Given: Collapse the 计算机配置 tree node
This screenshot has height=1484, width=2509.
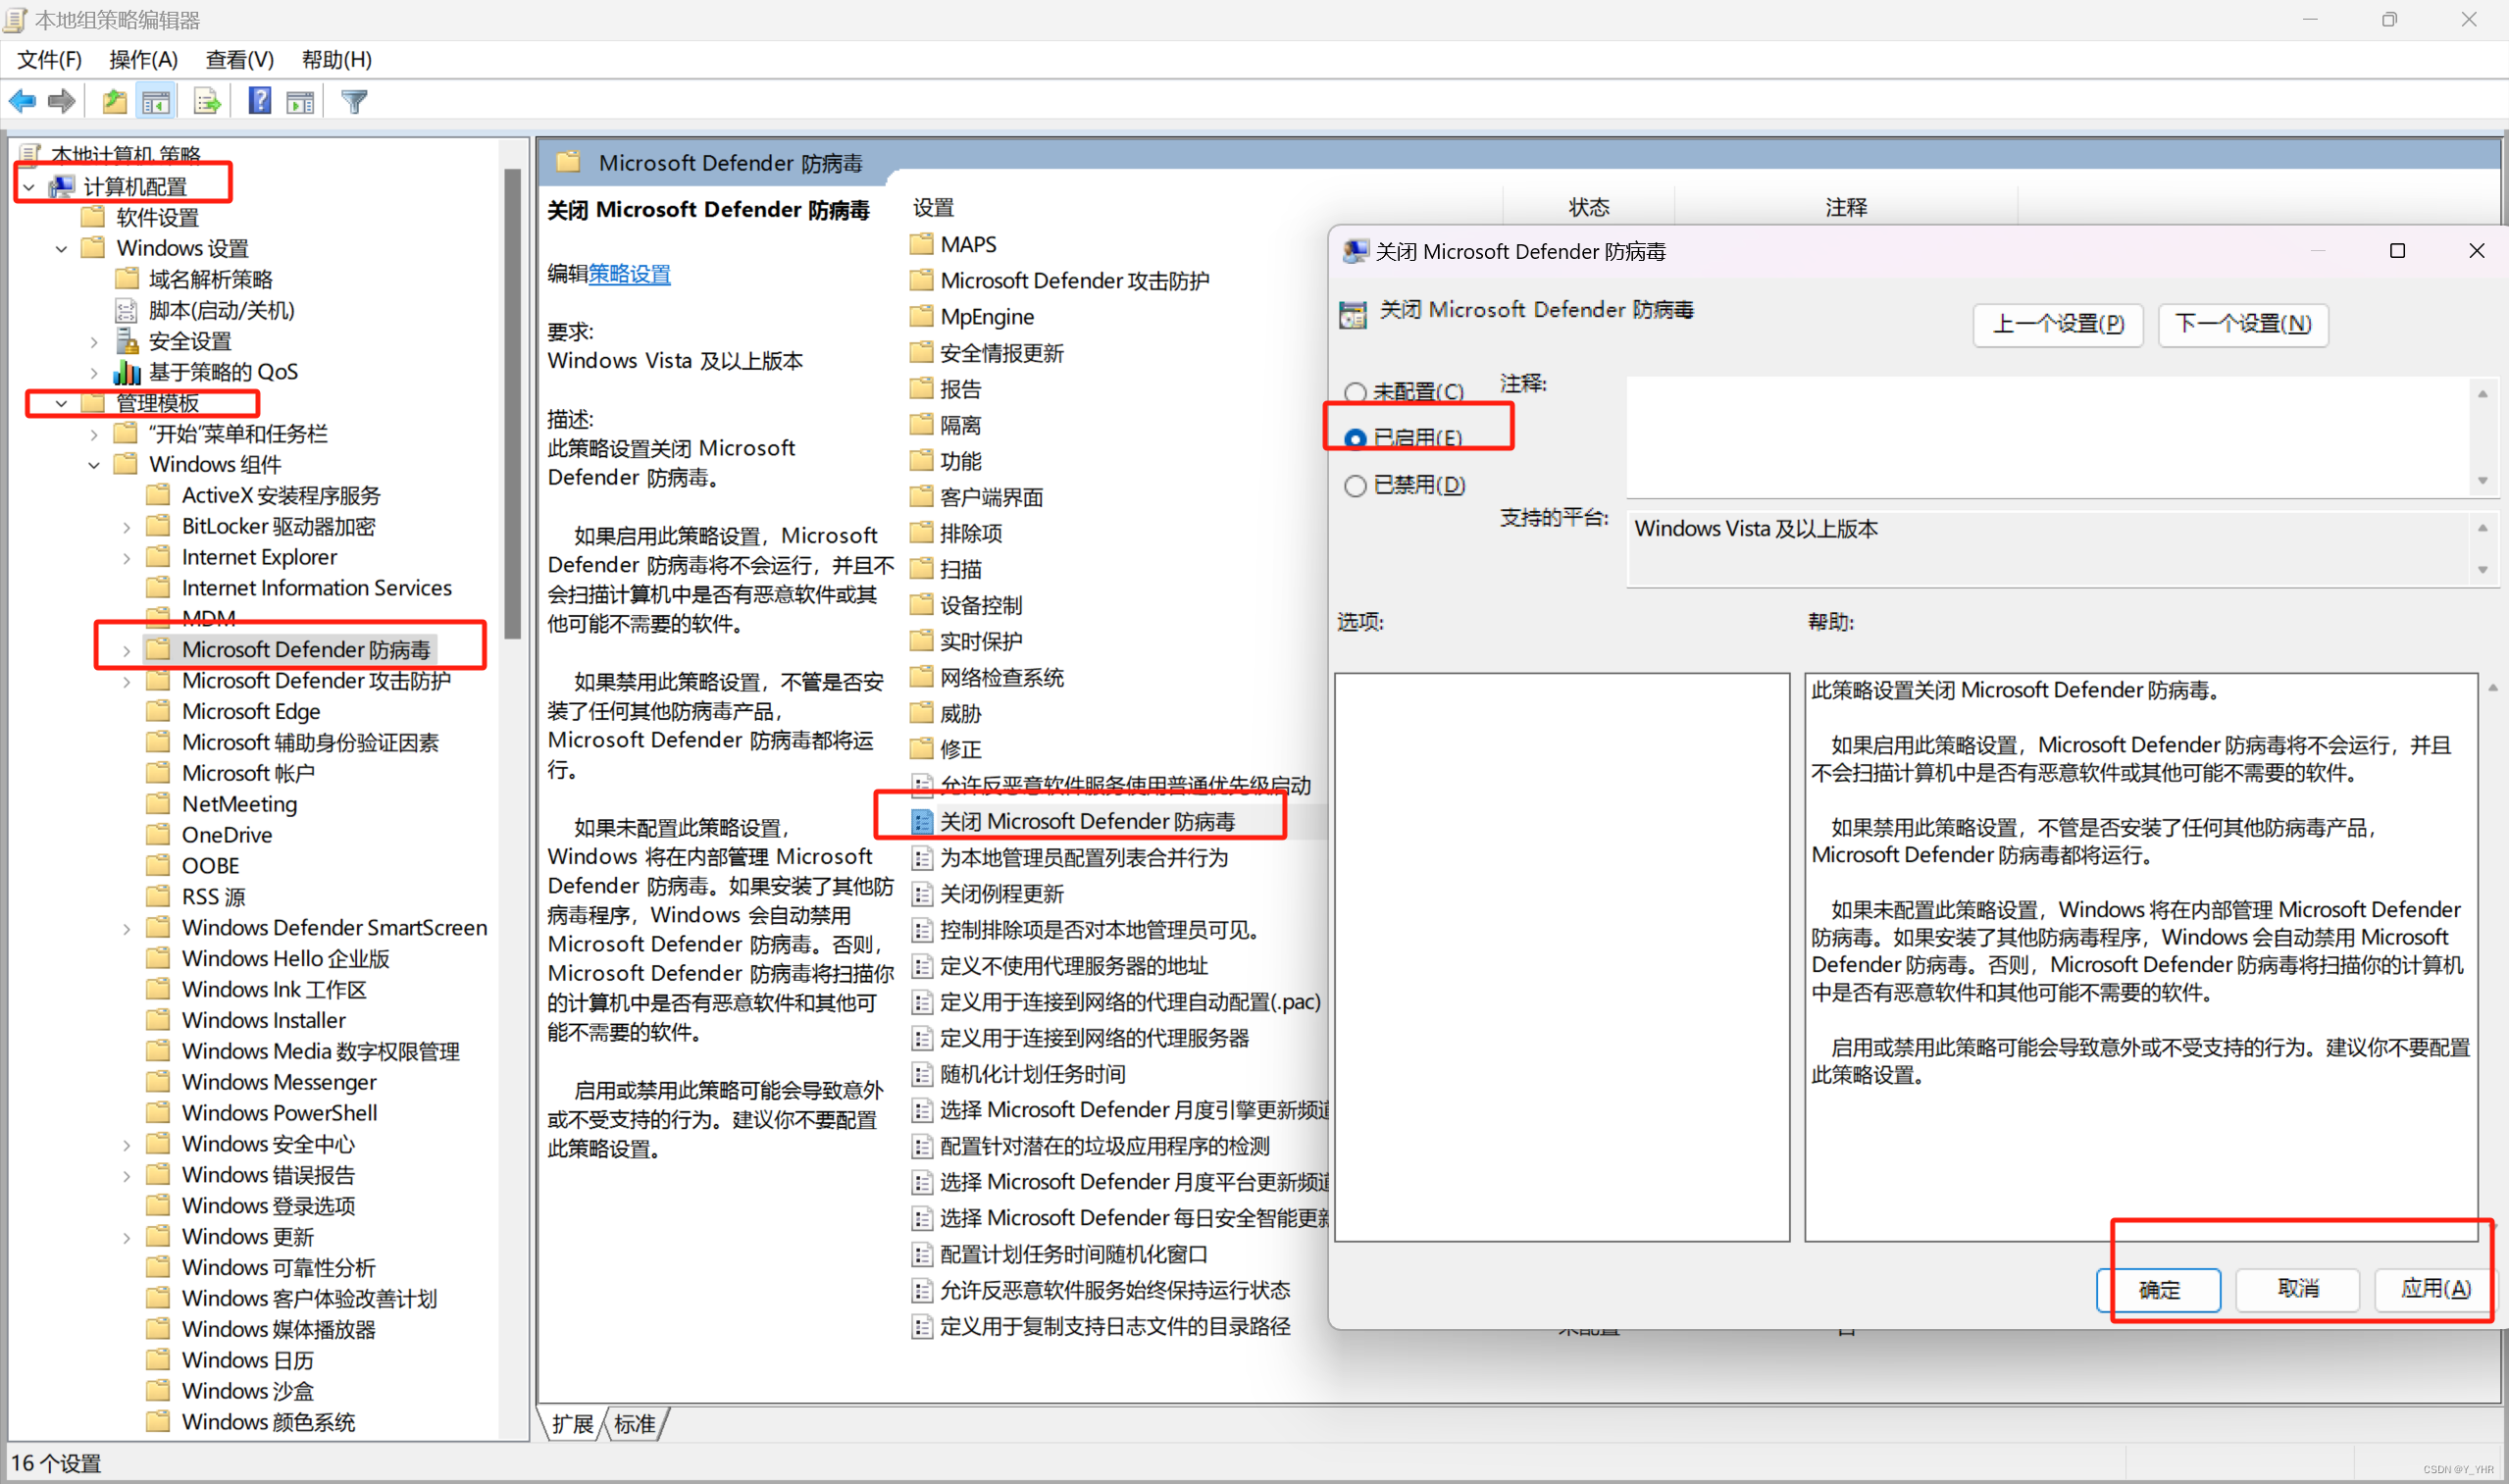Looking at the screenshot, I should 29,187.
